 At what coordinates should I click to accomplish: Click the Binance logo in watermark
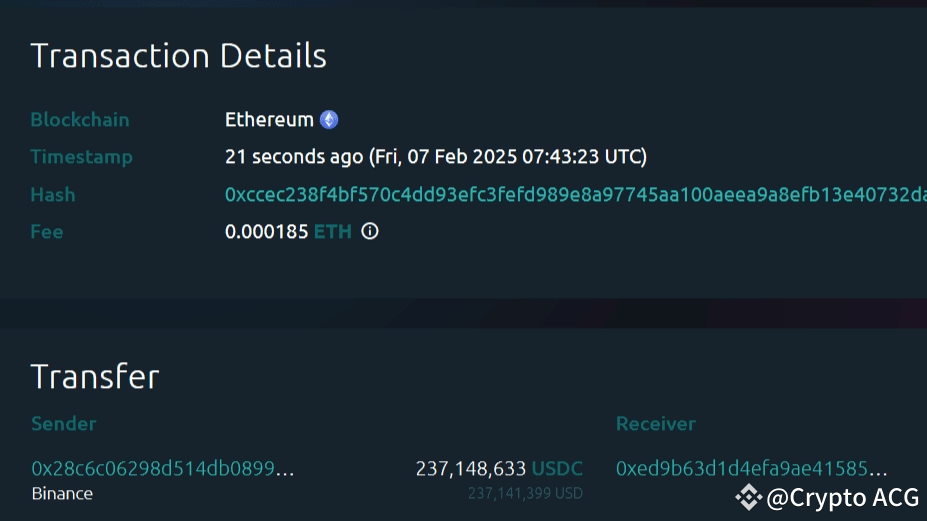(x=748, y=496)
